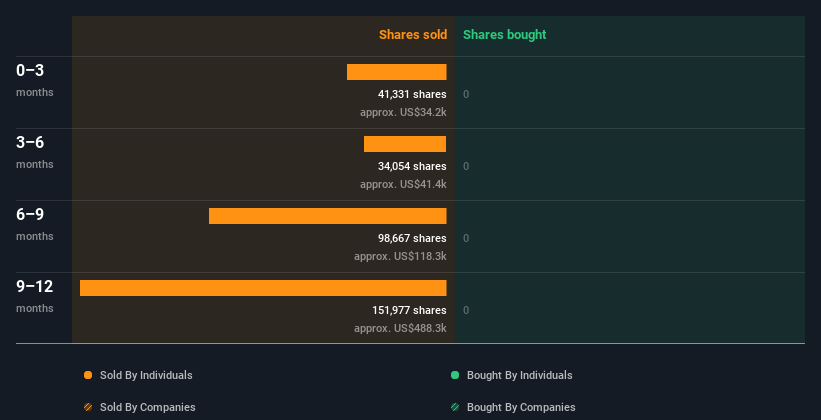Click the bought 0 in the 9–12 months row
This screenshot has width=821, height=420.
coord(466,311)
